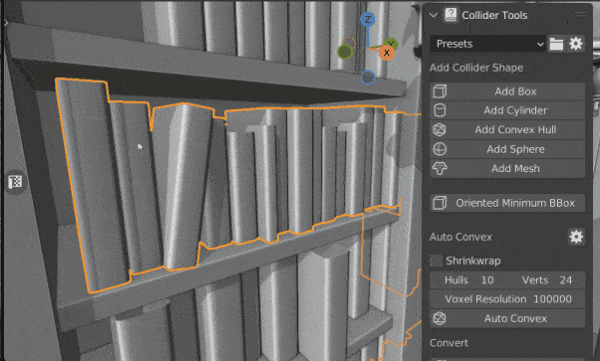
Task: Click the Add Mesh monkey icon
Action: (440, 168)
